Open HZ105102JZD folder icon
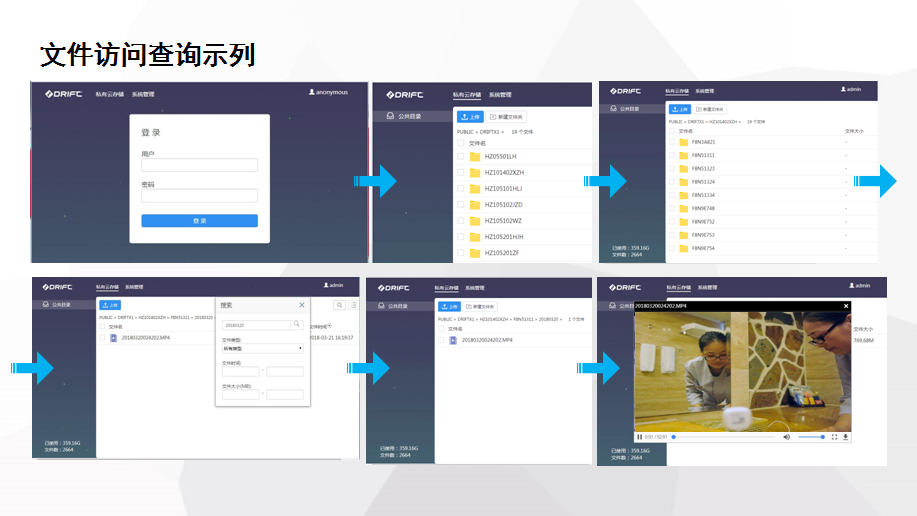This screenshot has height=516, width=917. tap(475, 205)
